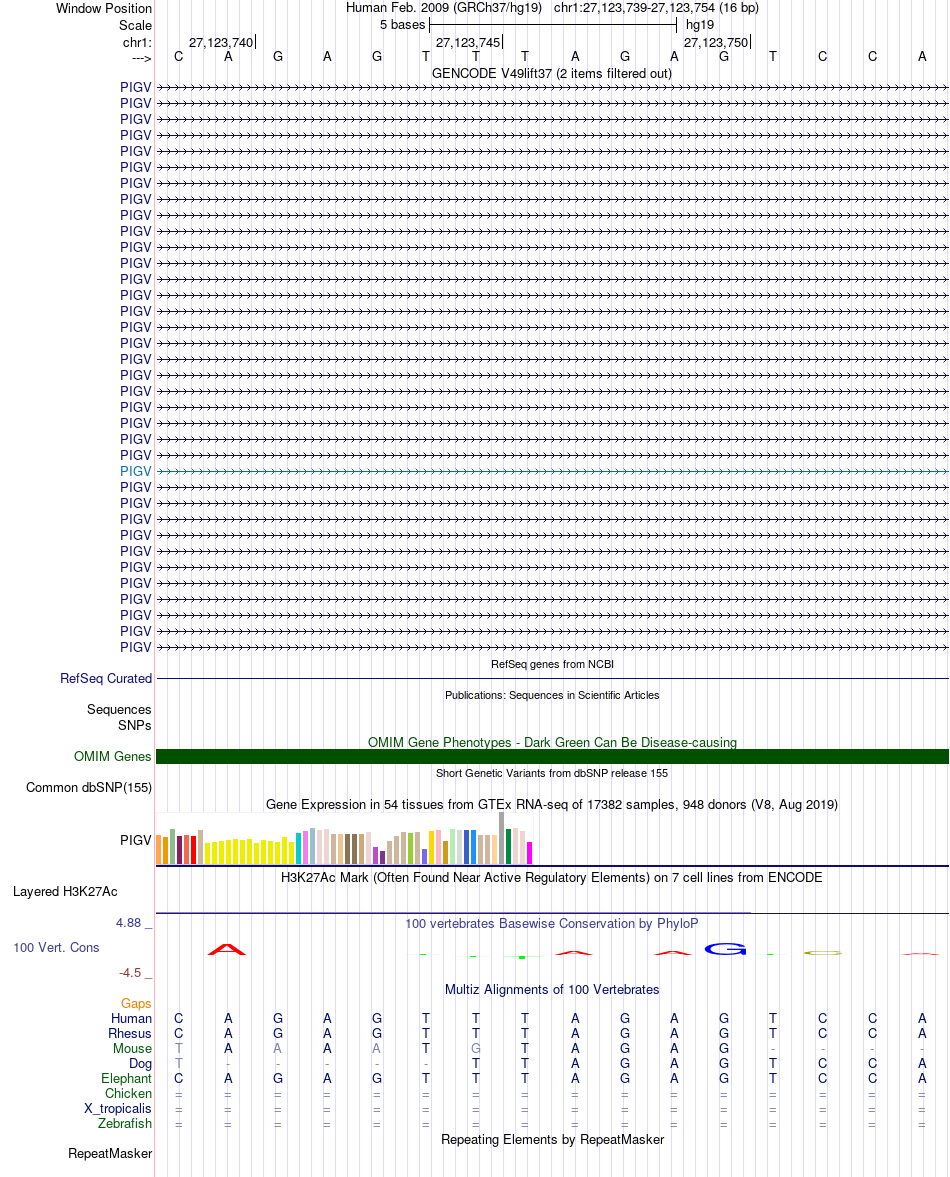Click the RefSeq Curated track label
This screenshot has width=950, height=1177.
coord(106,679)
